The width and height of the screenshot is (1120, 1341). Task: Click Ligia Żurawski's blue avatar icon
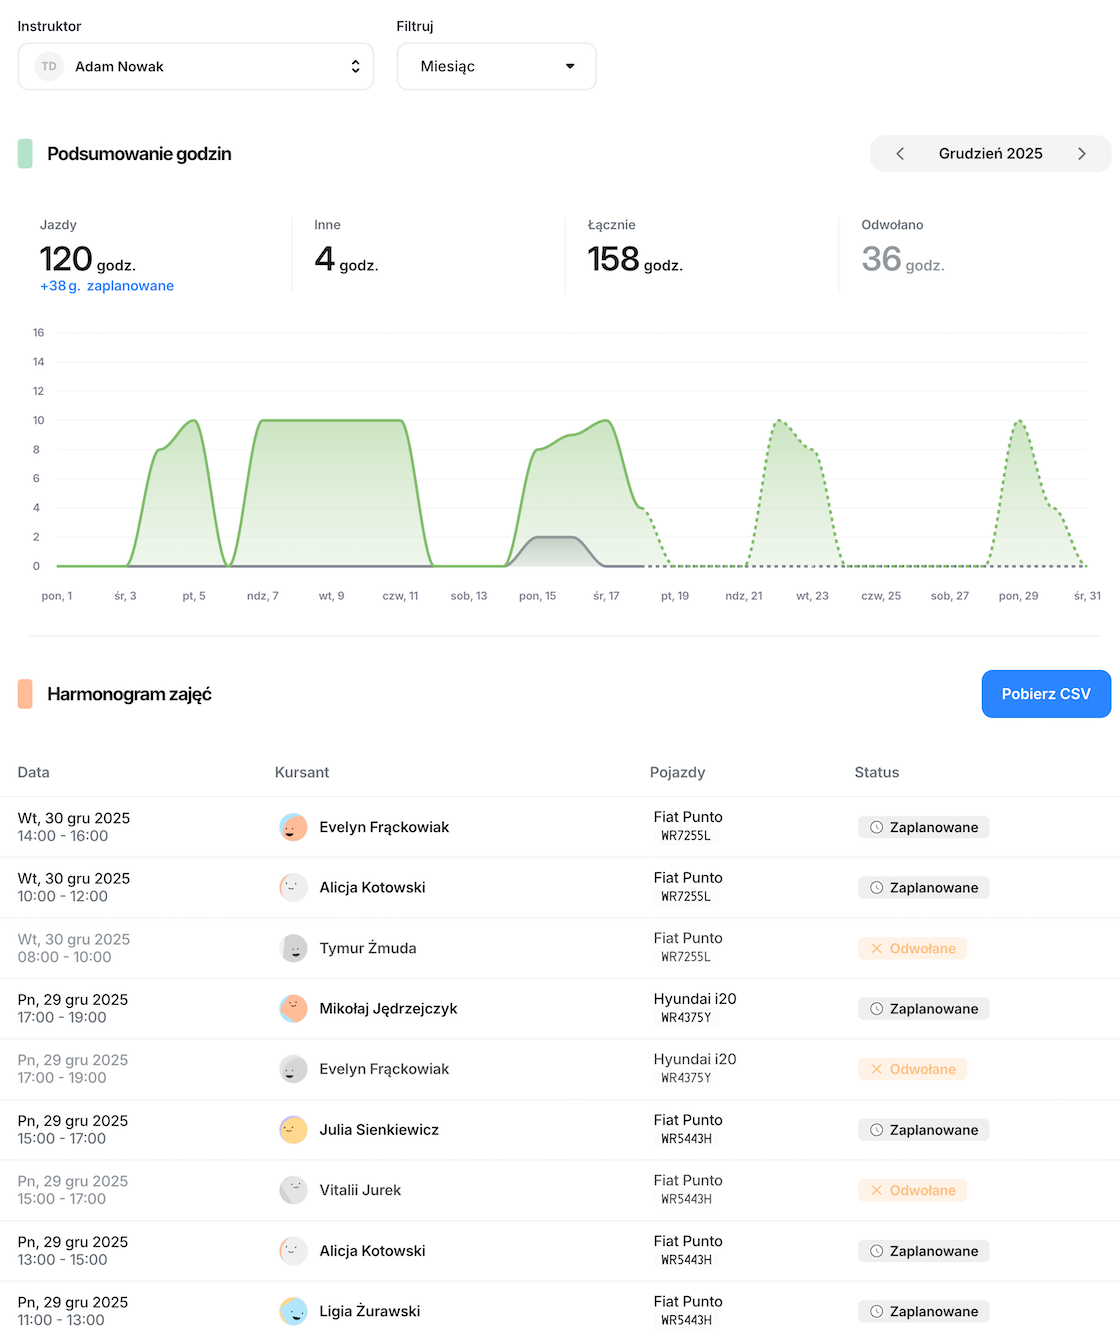(x=293, y=1311)
